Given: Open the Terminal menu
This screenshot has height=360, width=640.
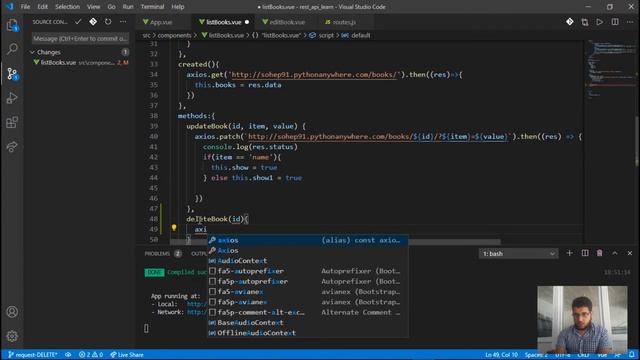Looking at the screenshot, I should tap(152, 7).
